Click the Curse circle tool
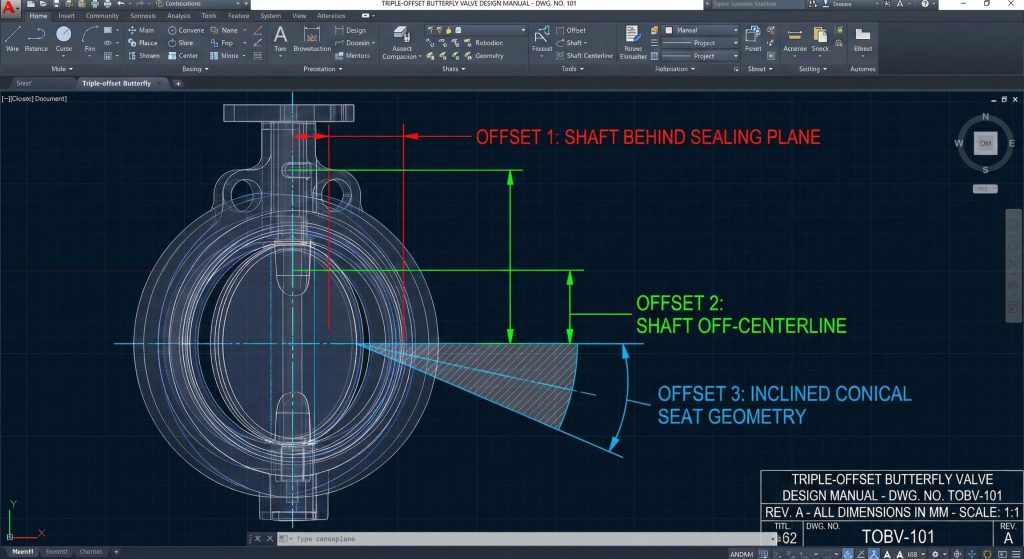This screenshot has width=1024, height=559. 64,39
